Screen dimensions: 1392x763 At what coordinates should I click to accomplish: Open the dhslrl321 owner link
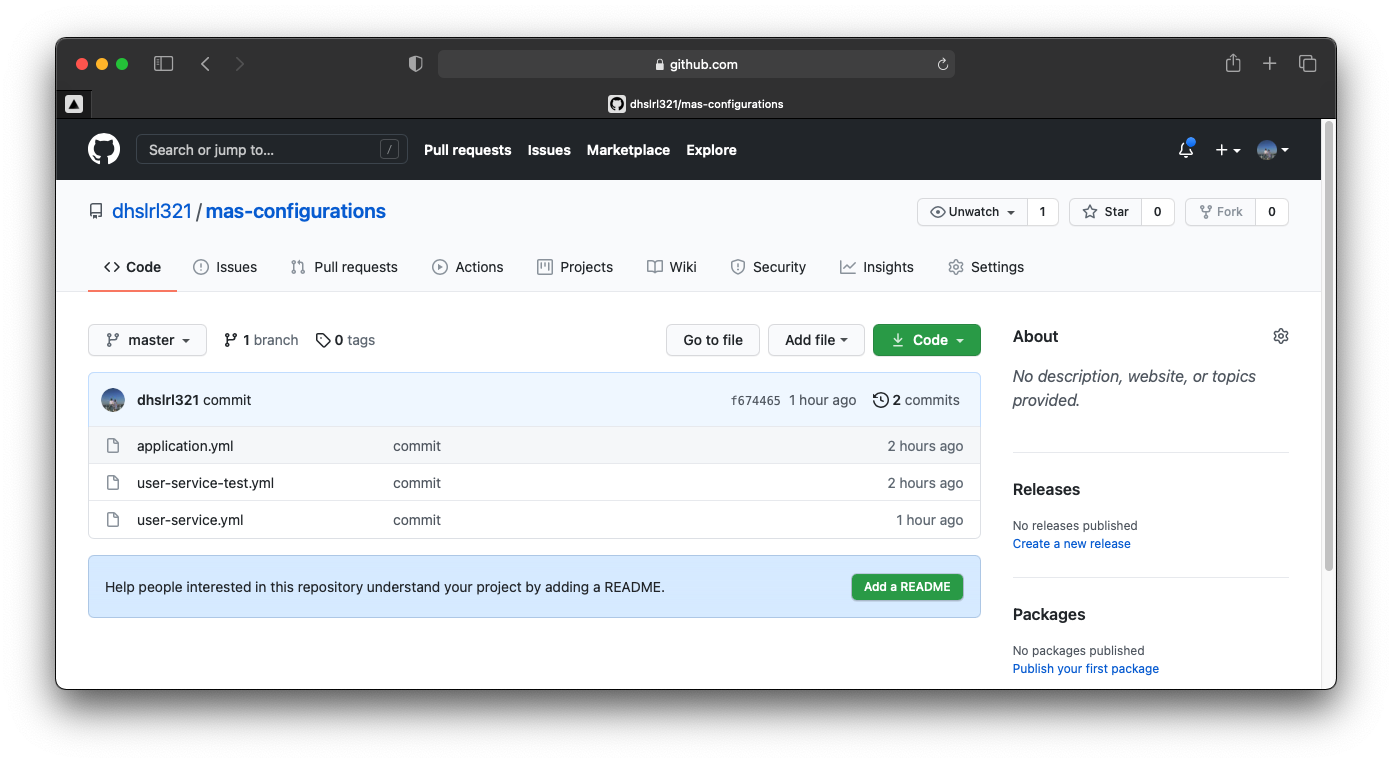point(152,211)
